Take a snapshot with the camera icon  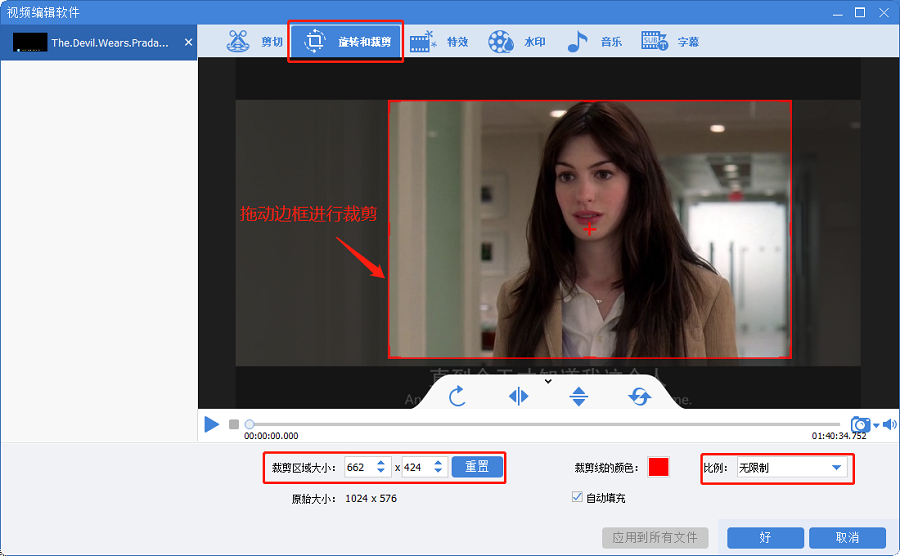(x=860, y=424)
